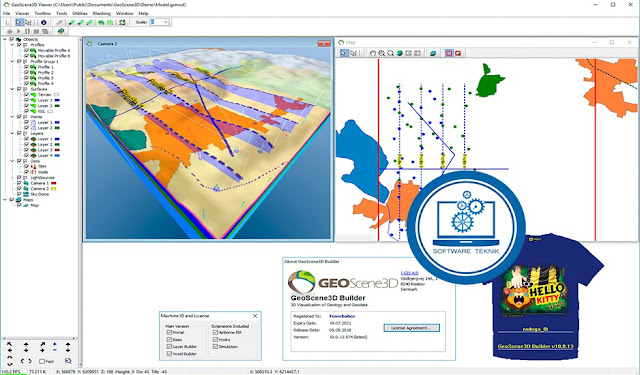Open the I-GIS A/S link

(409, 273)
